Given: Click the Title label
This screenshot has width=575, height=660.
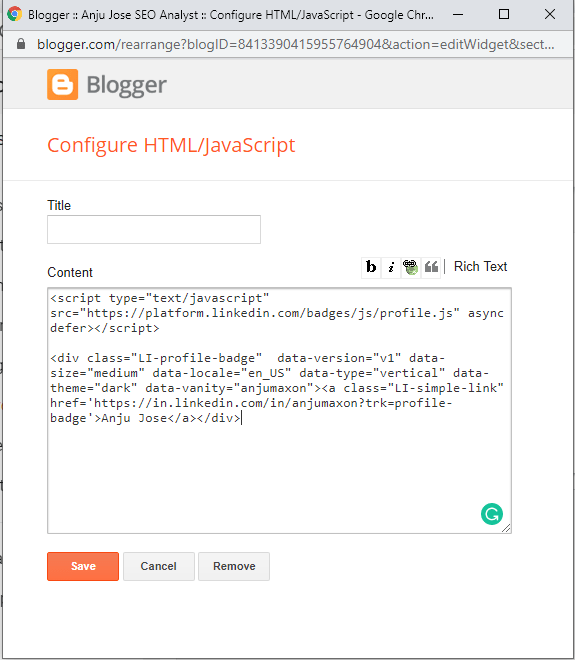Looking at the screenshot, I should tap(59, 205).
